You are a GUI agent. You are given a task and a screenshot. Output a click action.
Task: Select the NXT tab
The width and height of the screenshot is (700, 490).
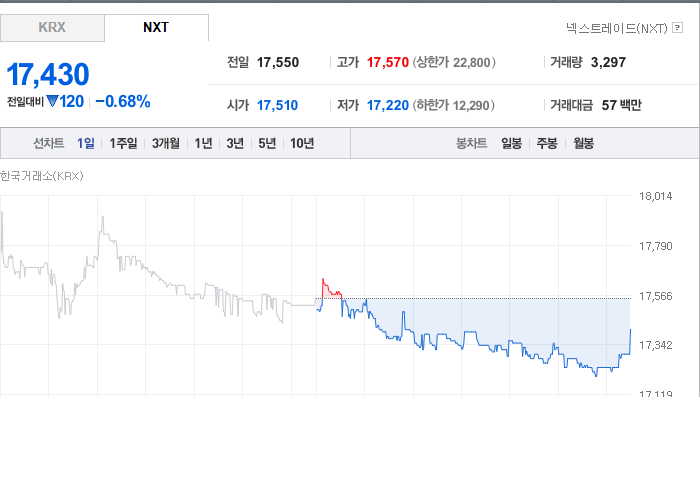[156, 28]
